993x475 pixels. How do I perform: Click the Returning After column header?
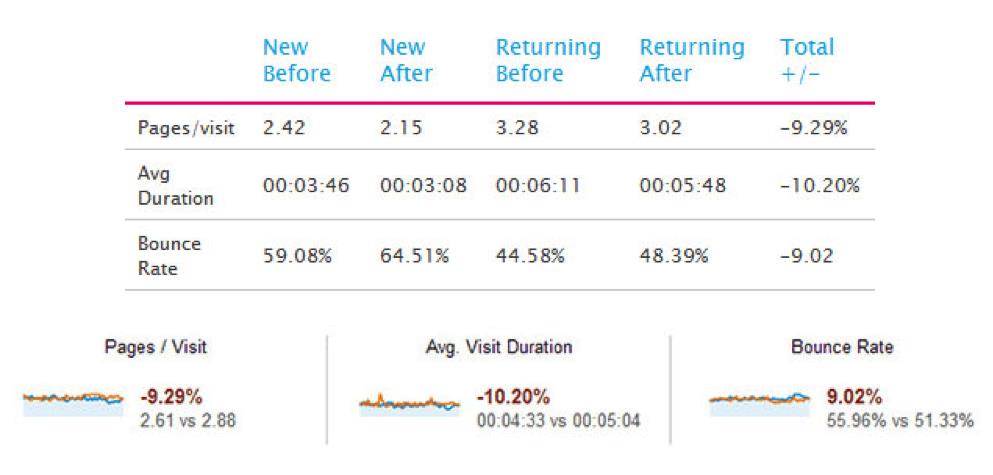point(692,61)
